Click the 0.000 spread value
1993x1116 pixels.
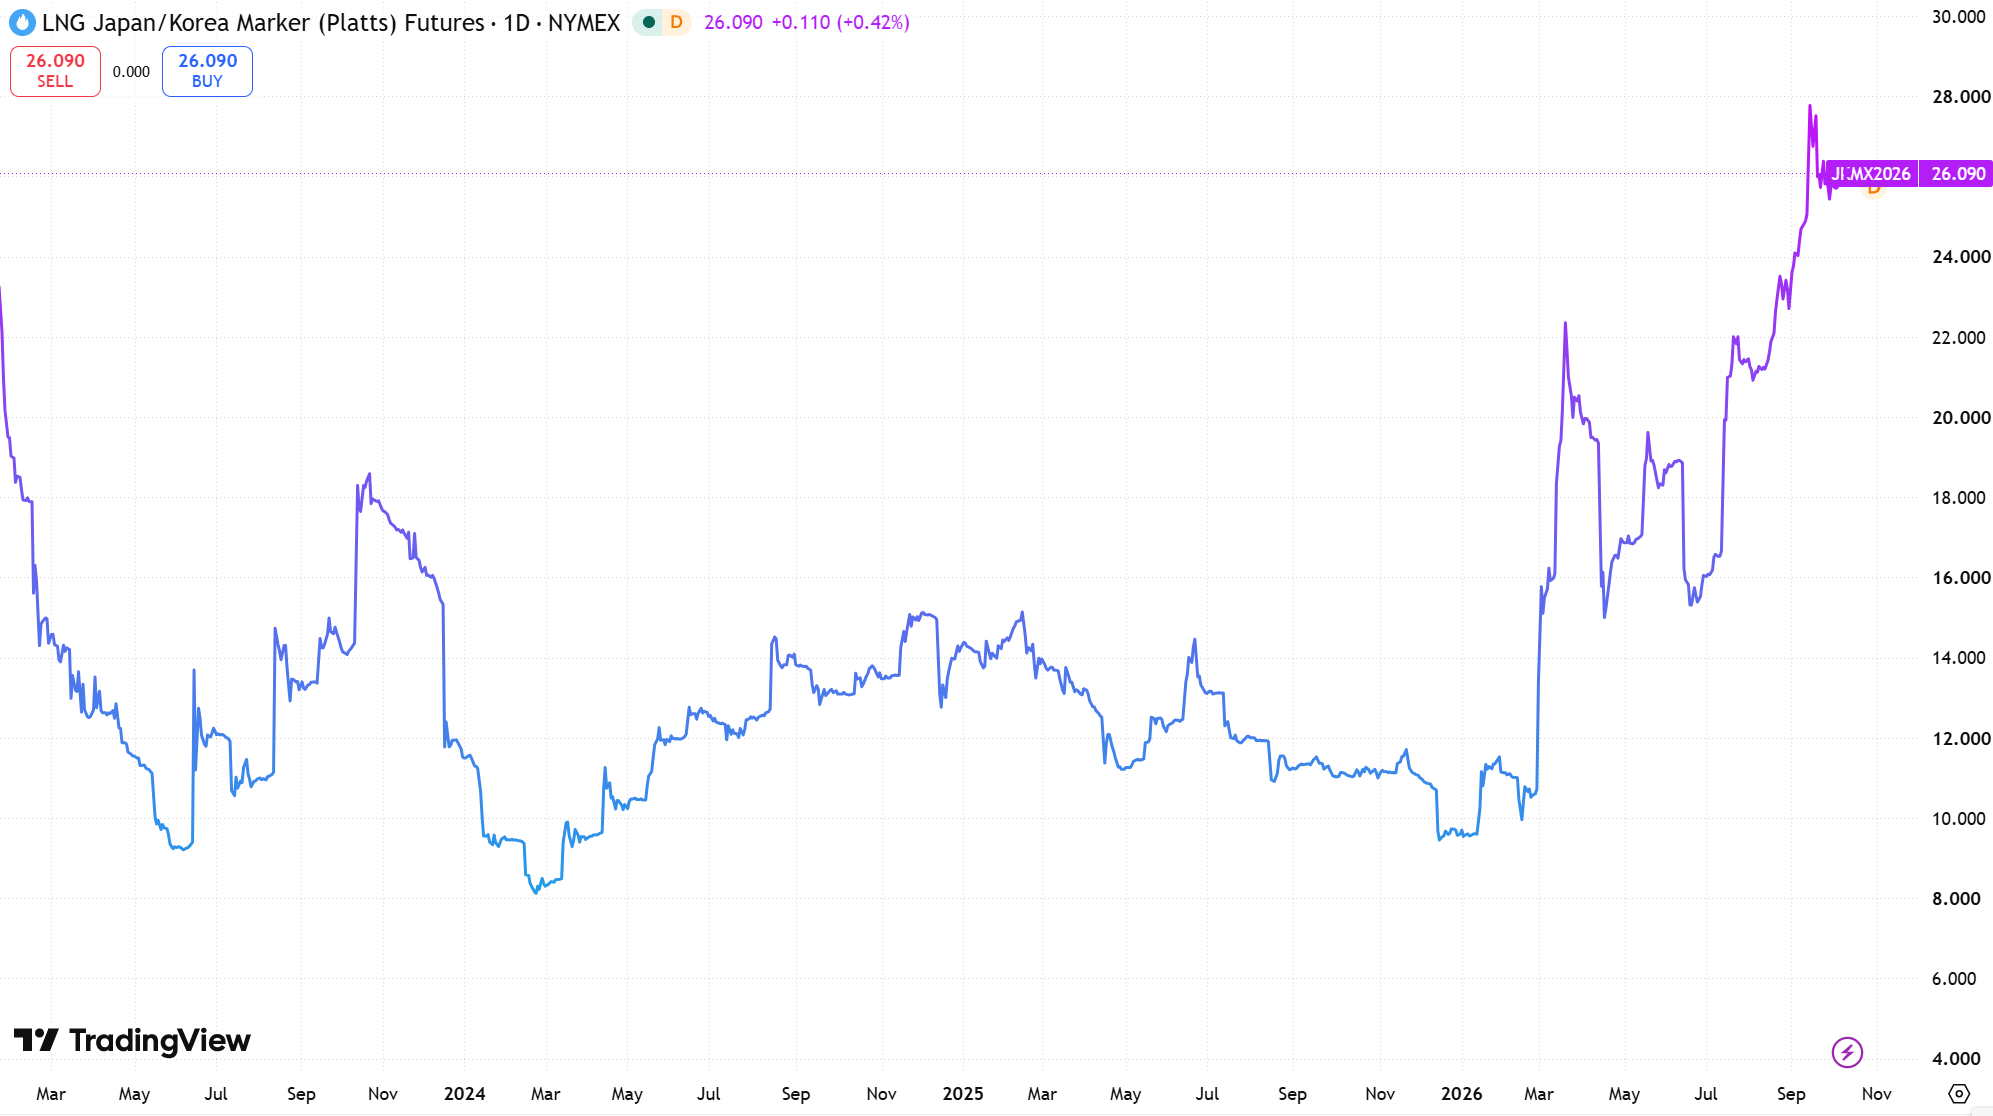point(131,72)
